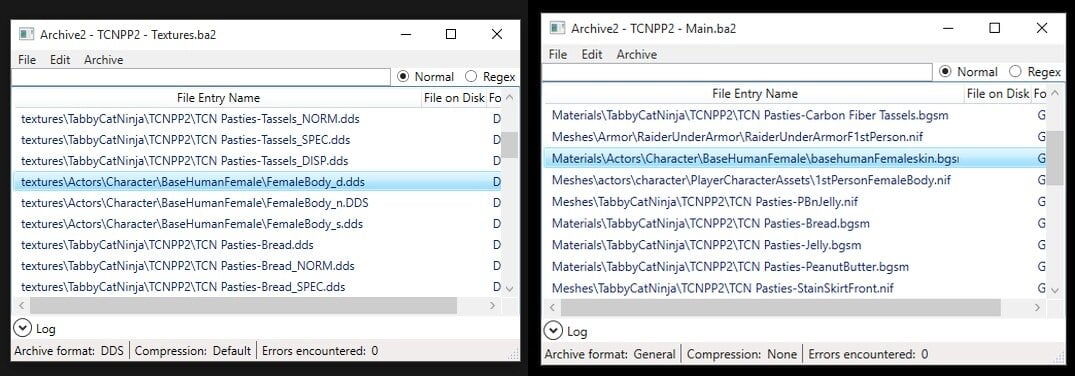The width and height of the screenshot is (1075, 376).
Task: Click search field in Textures.ba2 window
Action: [201, 77]
